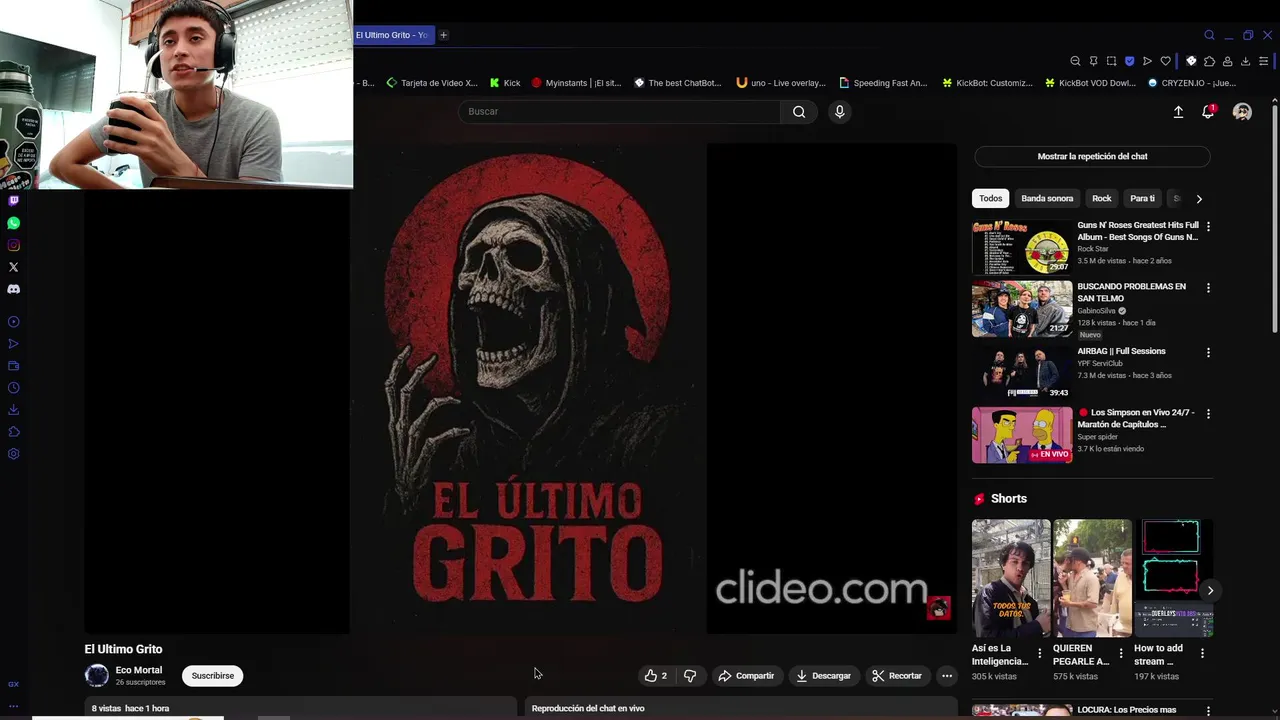Click the pin icon in address bar

pyautogui.click(x=1093, y=61)
